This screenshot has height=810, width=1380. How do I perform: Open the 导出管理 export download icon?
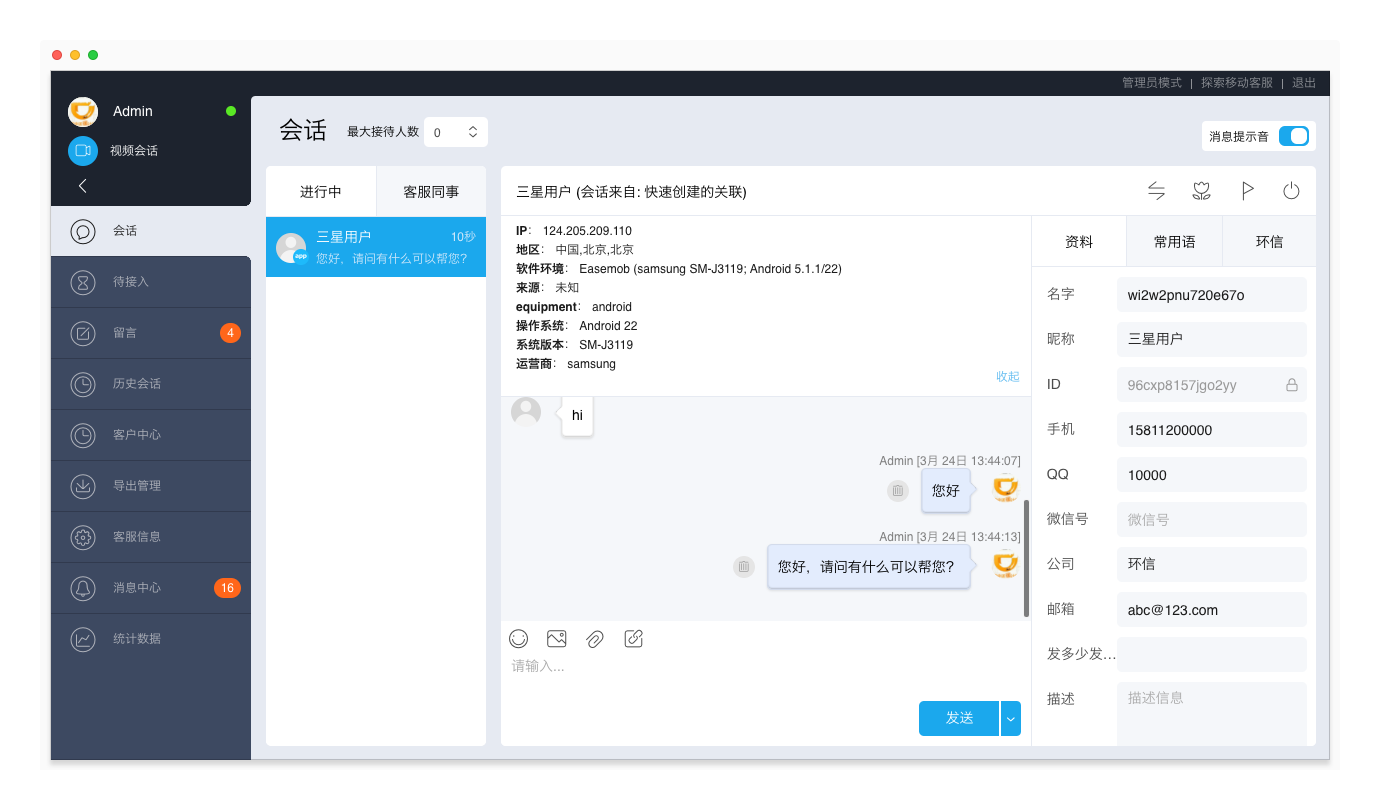point(83,486)
